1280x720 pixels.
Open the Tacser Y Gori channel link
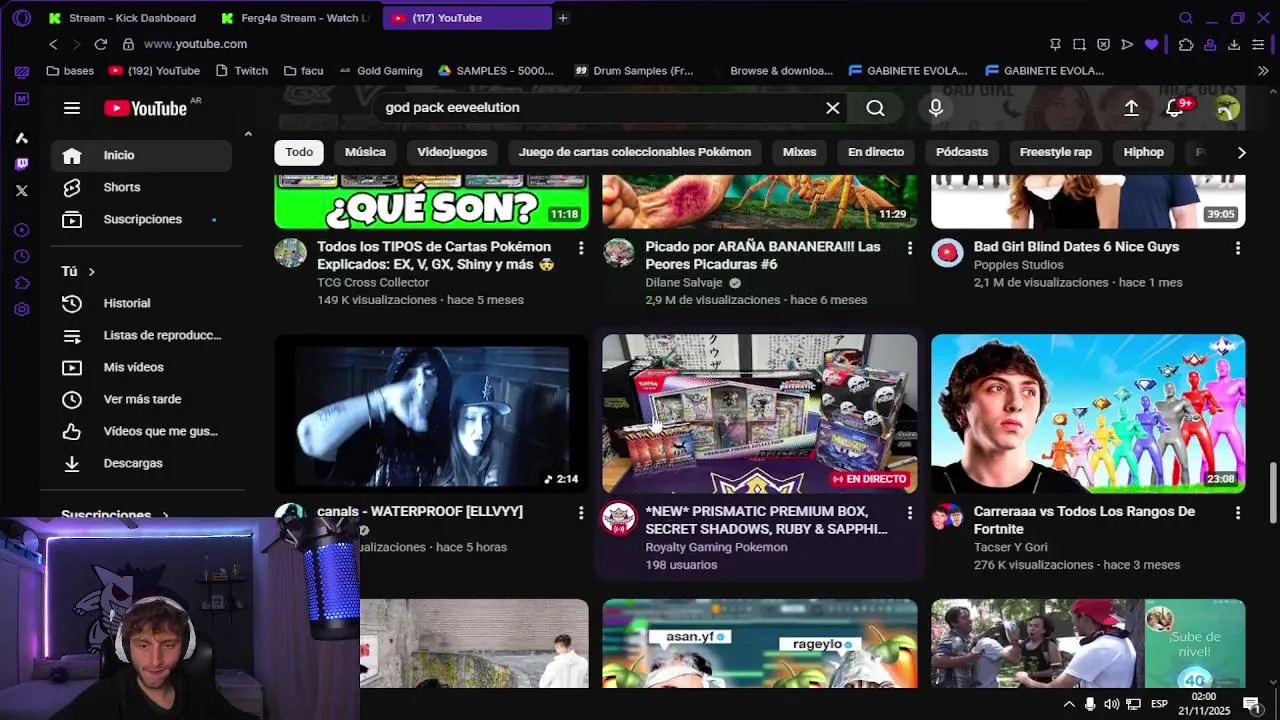[1011, 547]
